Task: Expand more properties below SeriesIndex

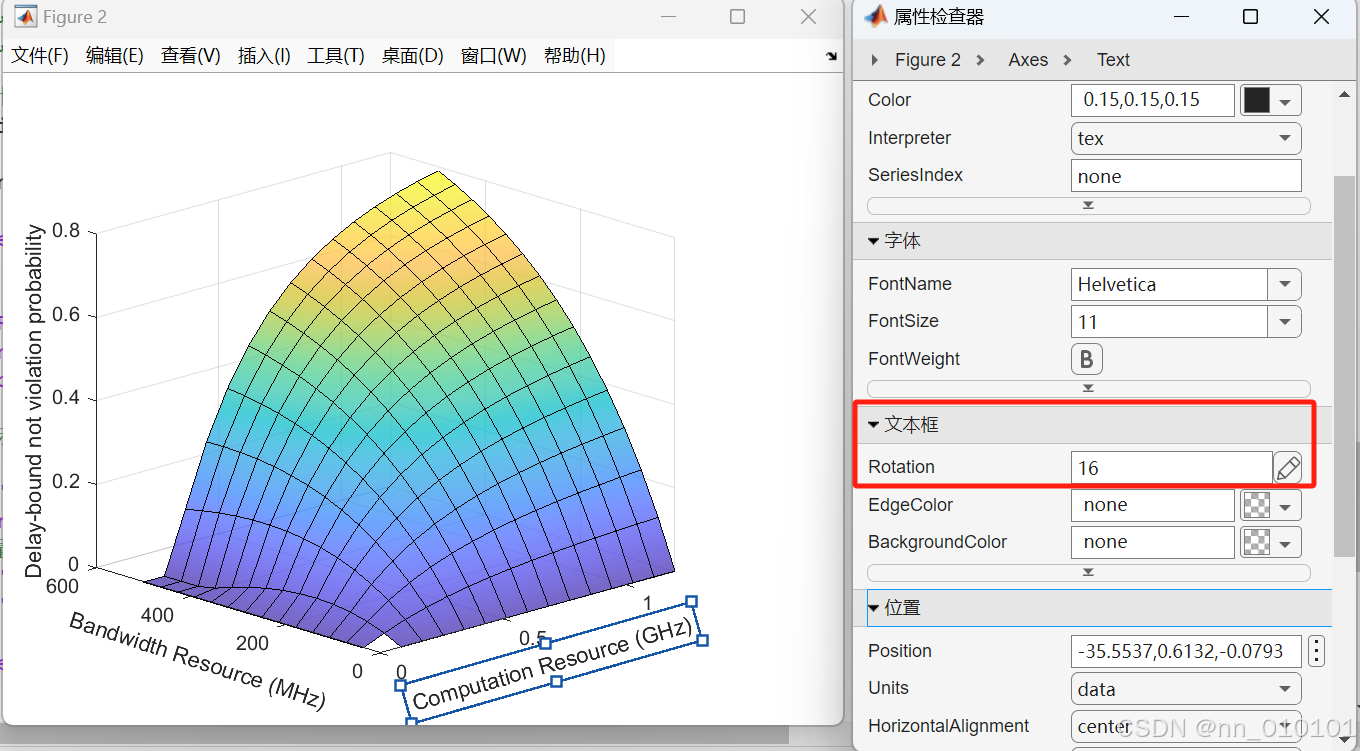Action: [1088, 205]
